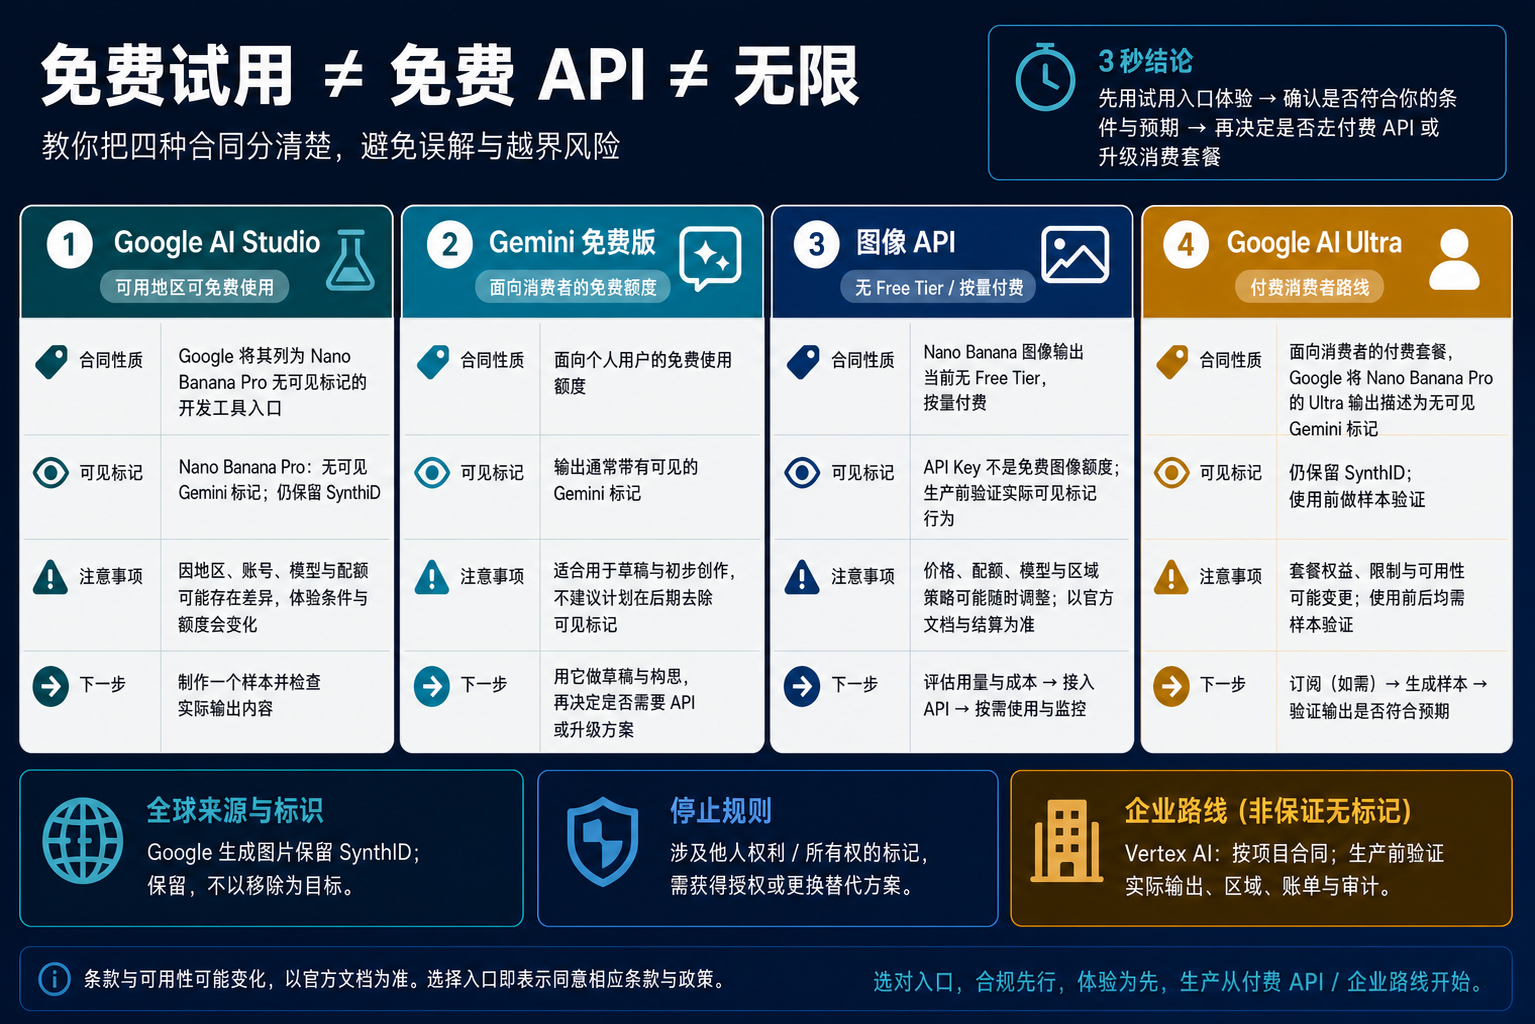1535x1024 pixels.
Task: Click the 可用地区可免费使用 pill
Action: pyautogui.click(x=195, y=287)
